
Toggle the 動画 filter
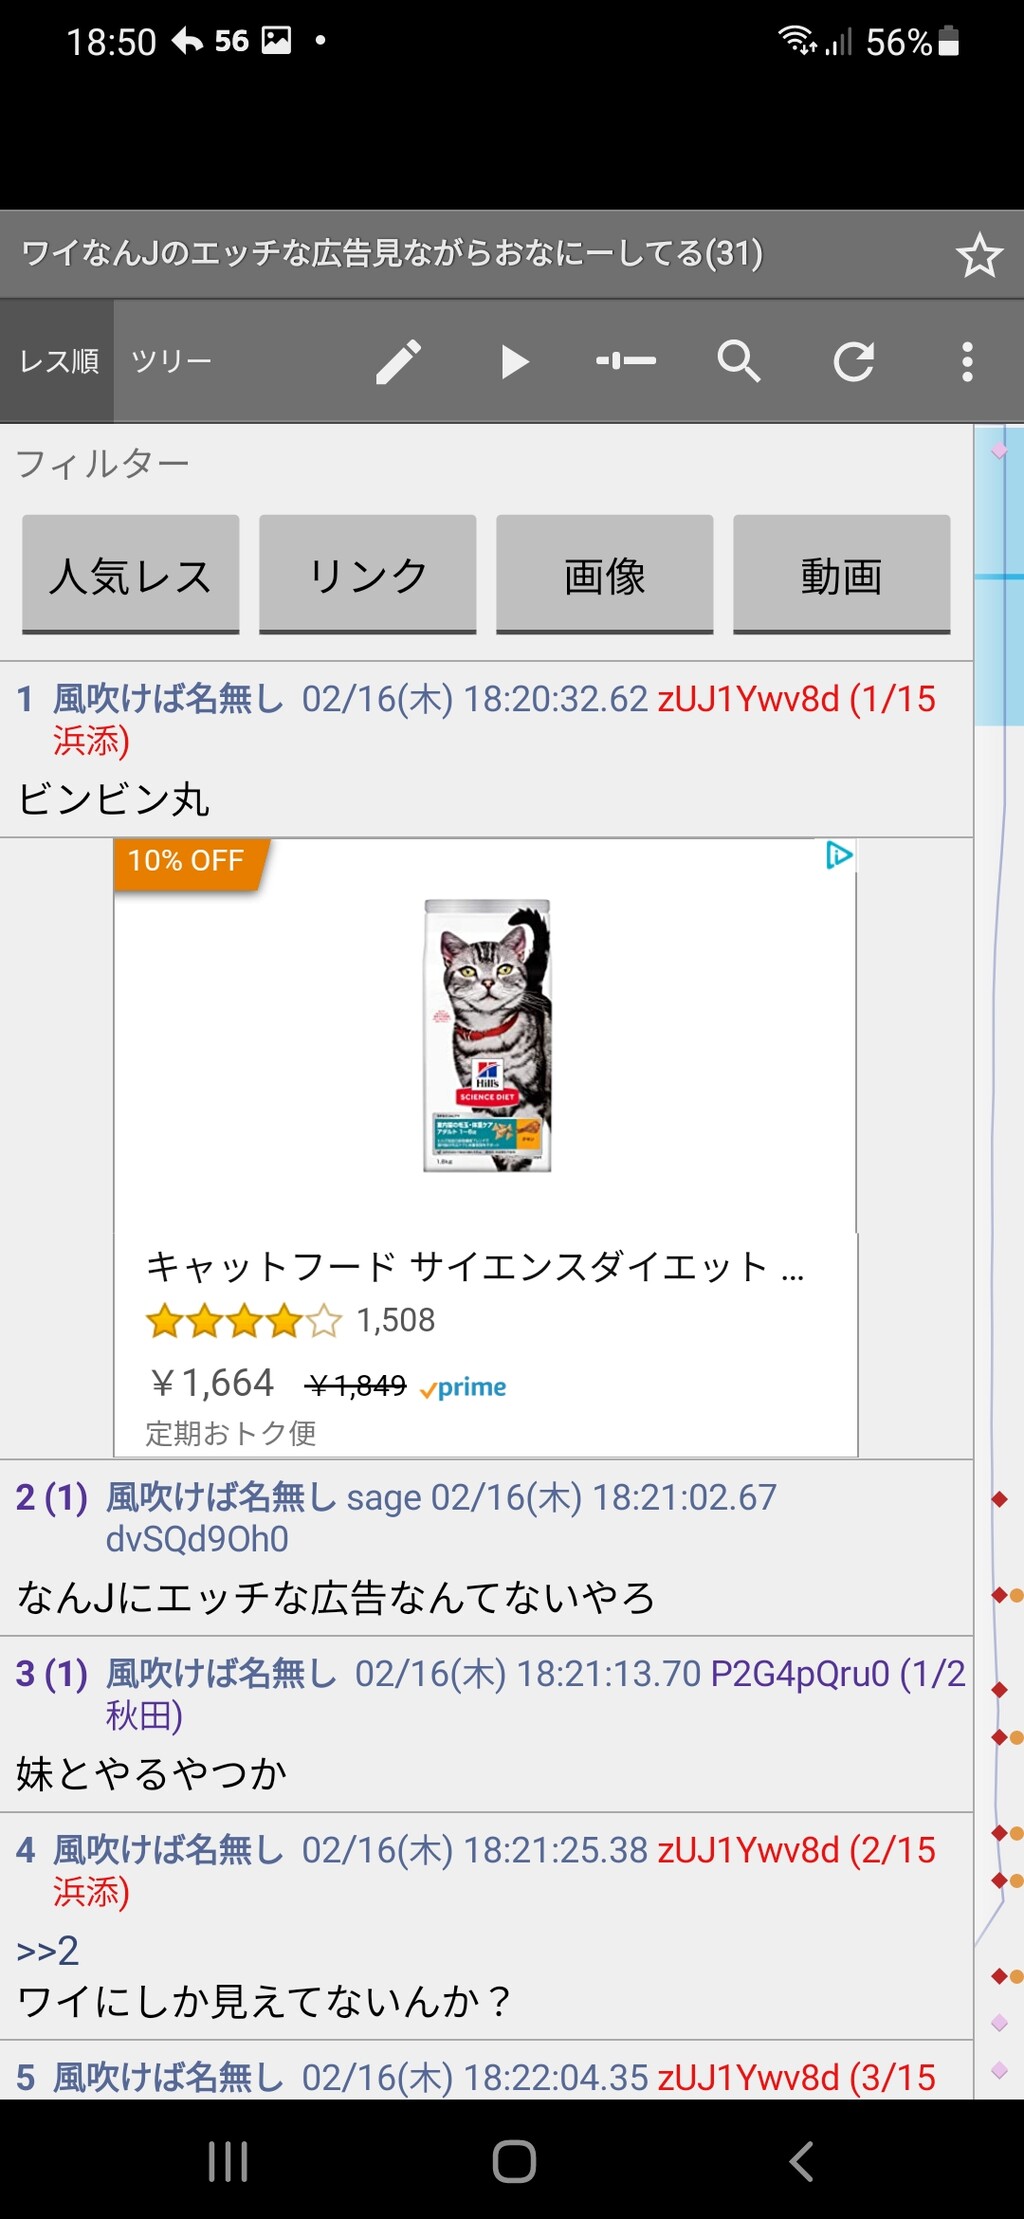pyautogui.click(x=842, y=575)
